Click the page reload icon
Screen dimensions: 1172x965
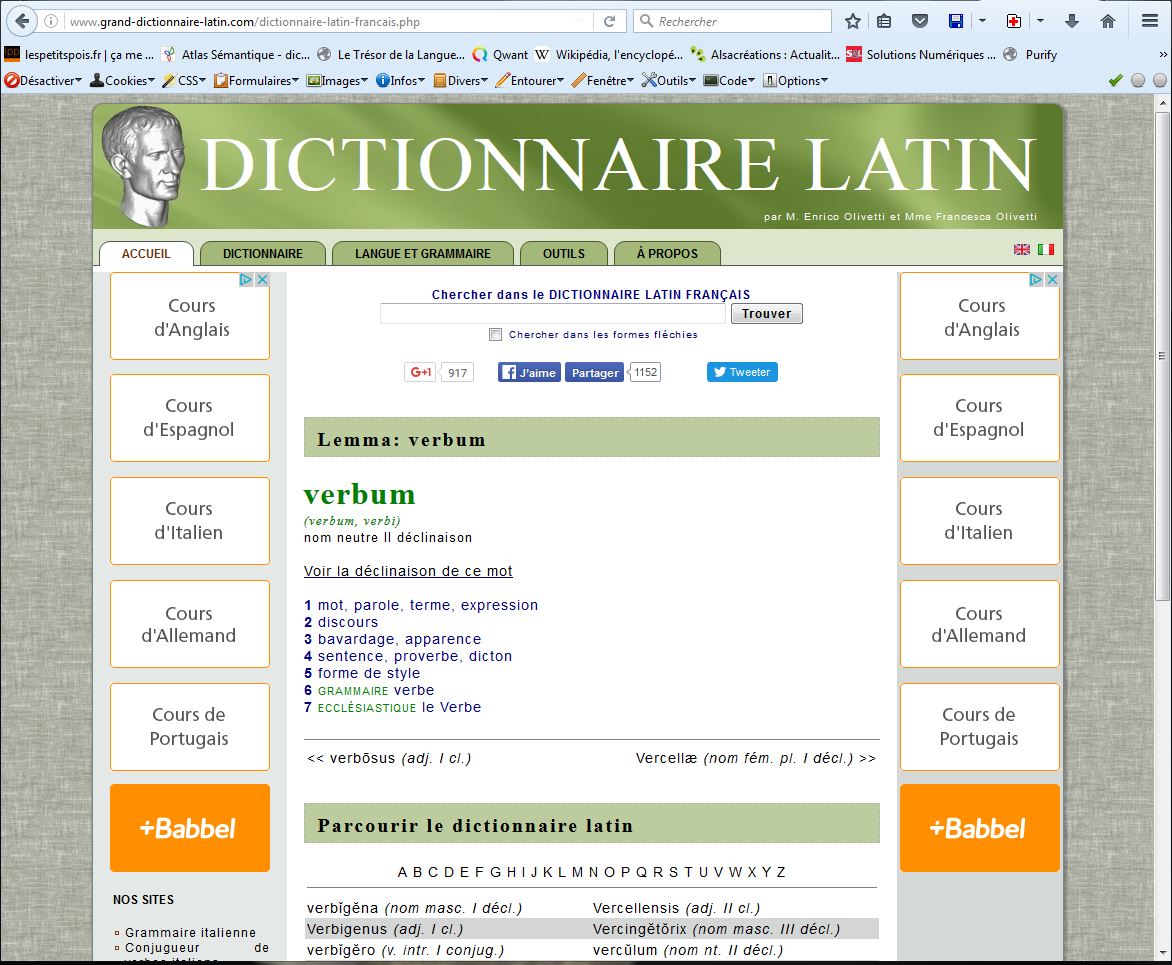[609, 21]
